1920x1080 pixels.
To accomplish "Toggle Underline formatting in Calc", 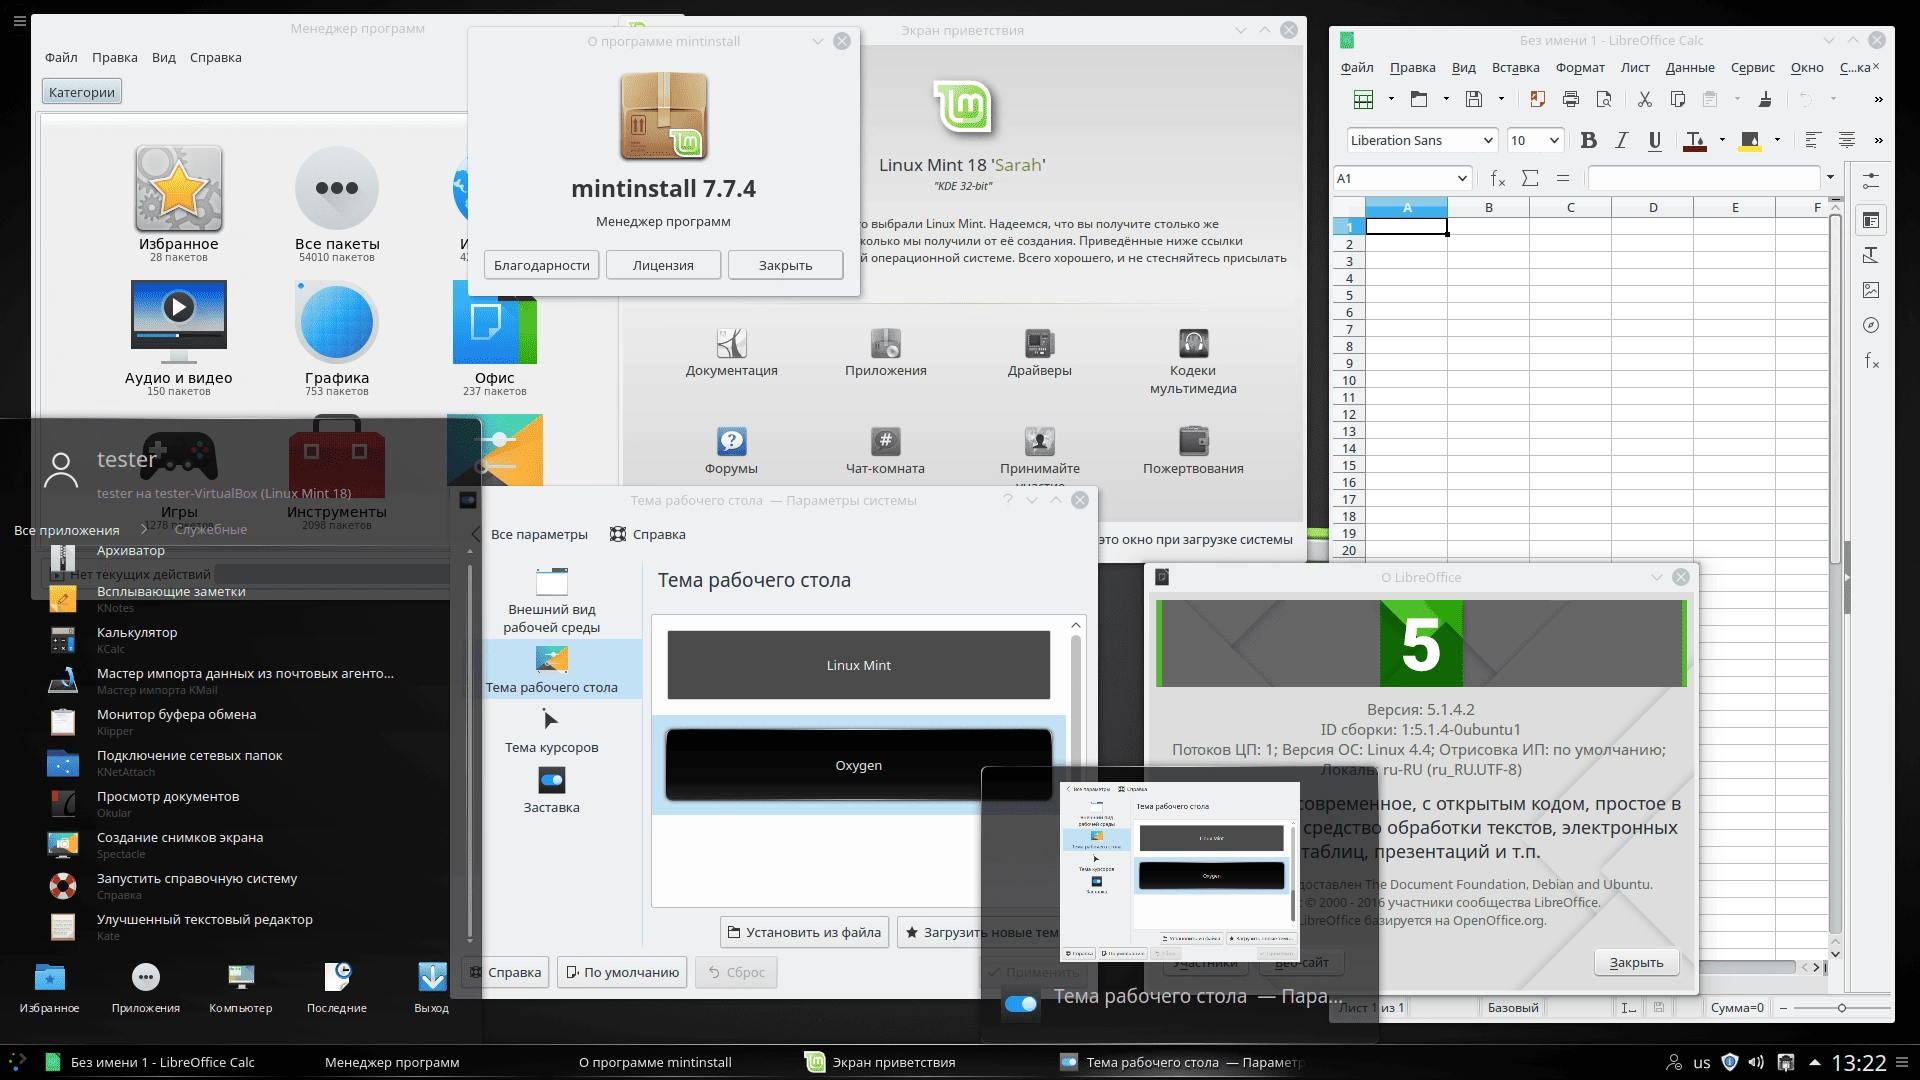I will (x=1655, y=140).
